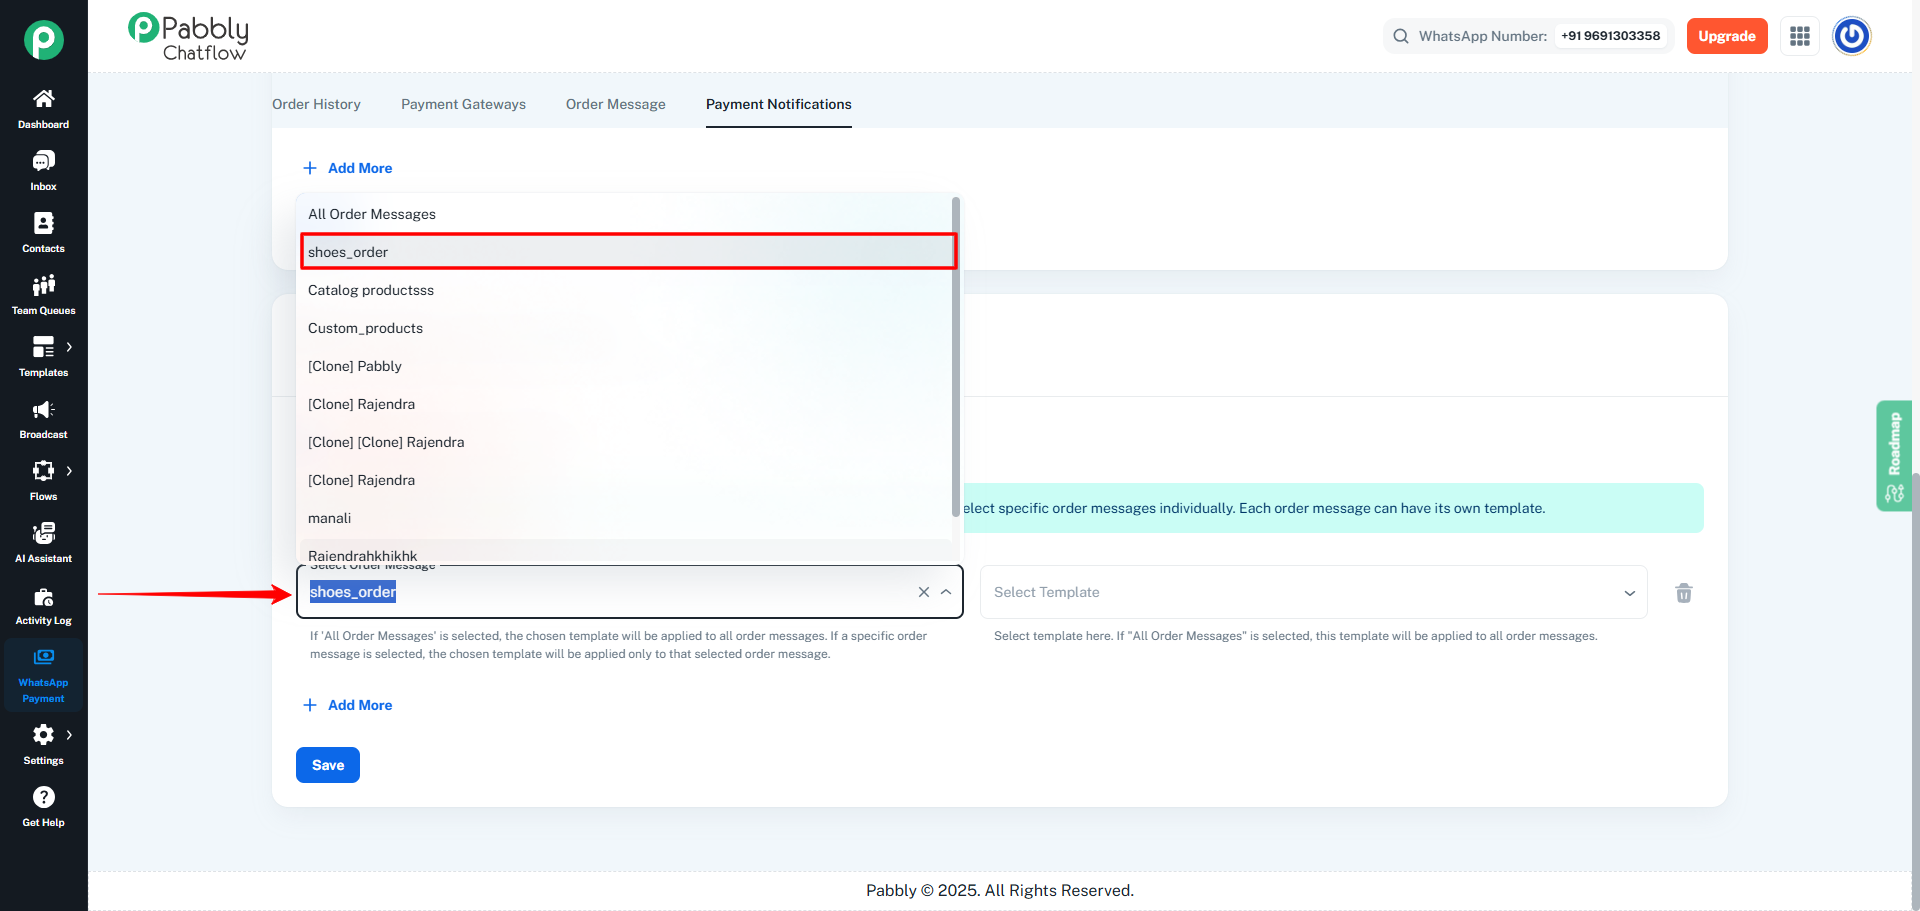1920x911 pixels.
Task: Expand the Templates submenu chevron
Action: [x=69, y=347]
